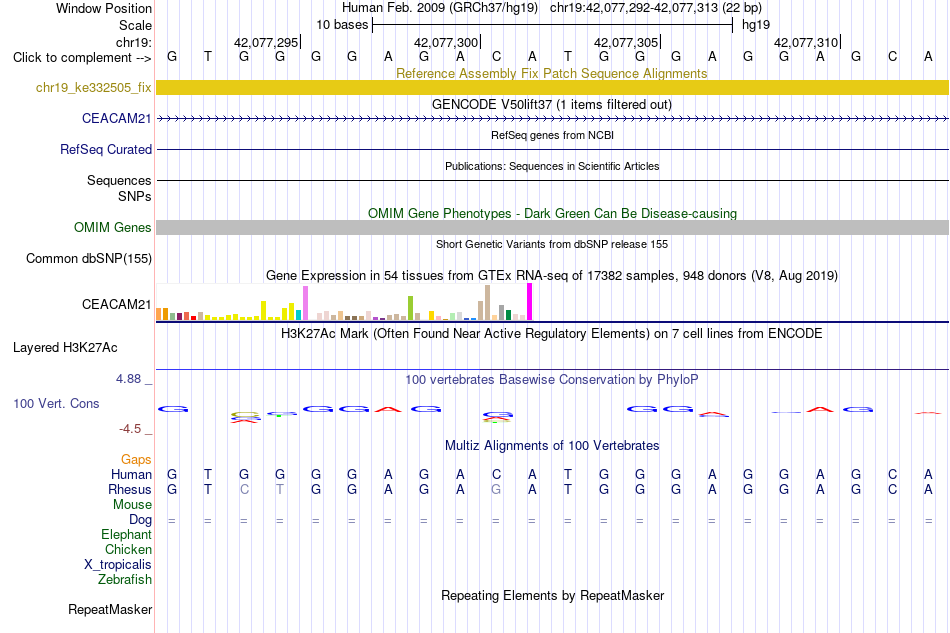Open the Reference Assembly Fix Patch Sequence Alignments title
The image size is (950, 633).
point(552,73)
